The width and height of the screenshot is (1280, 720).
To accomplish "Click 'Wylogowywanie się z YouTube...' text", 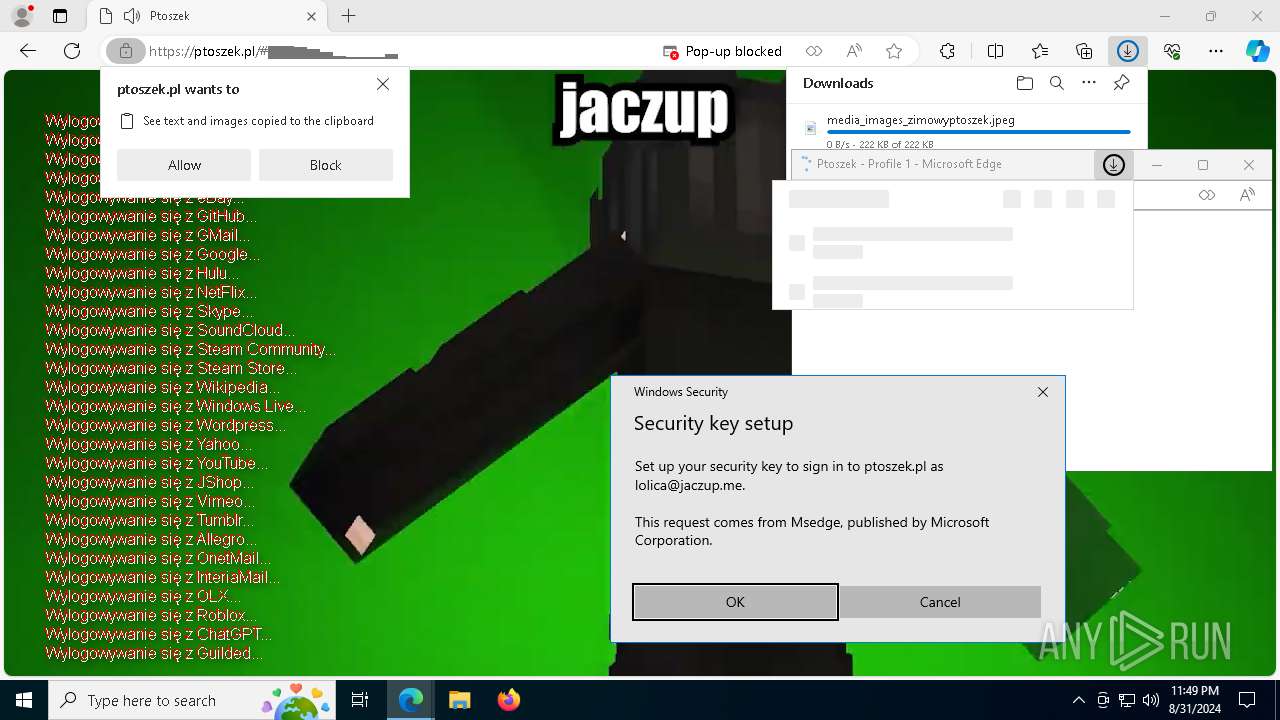I will pos(157,463).
